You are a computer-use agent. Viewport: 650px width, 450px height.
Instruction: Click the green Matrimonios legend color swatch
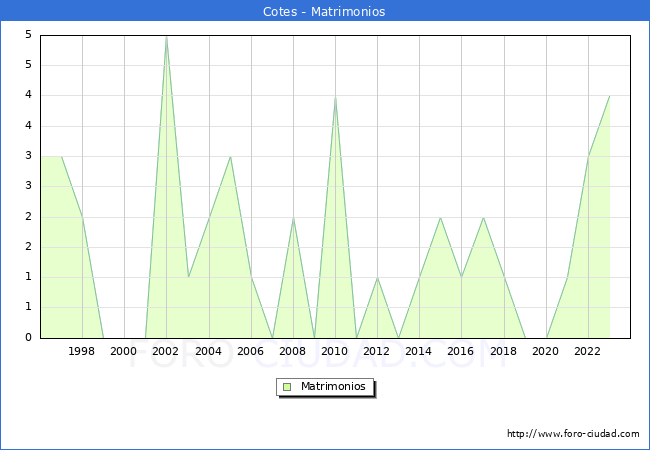(x=287, y=386)
